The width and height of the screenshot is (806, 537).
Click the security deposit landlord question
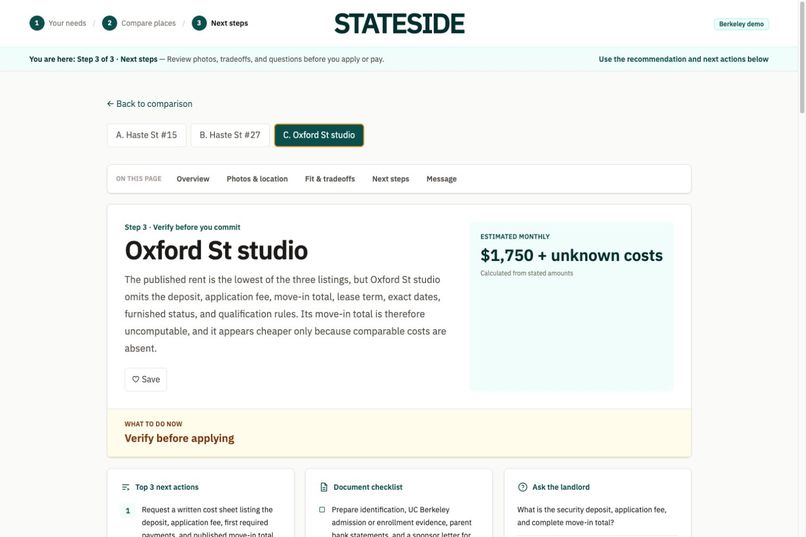(x=592, y=516)
